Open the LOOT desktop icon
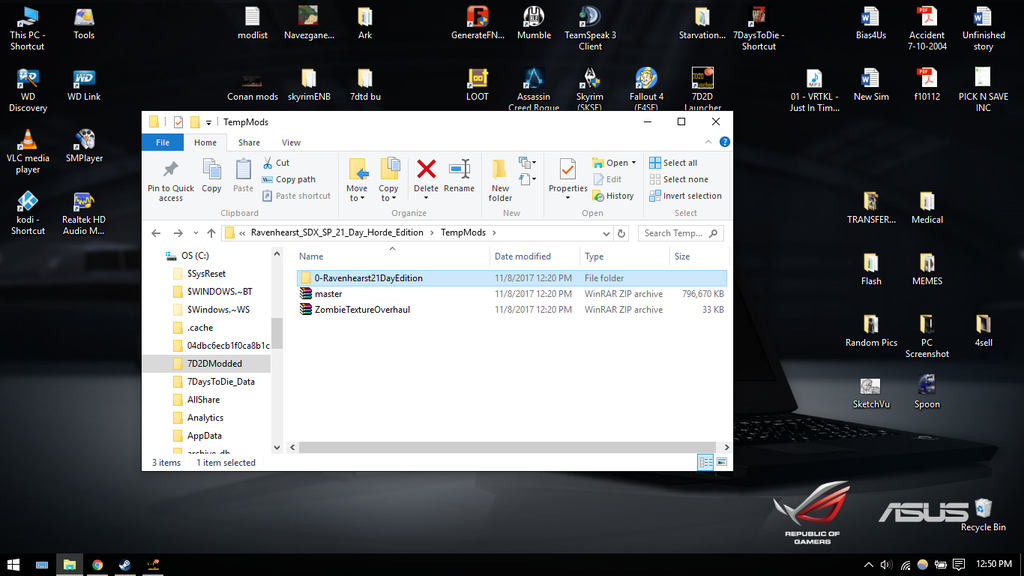 [x=477, y=85]
